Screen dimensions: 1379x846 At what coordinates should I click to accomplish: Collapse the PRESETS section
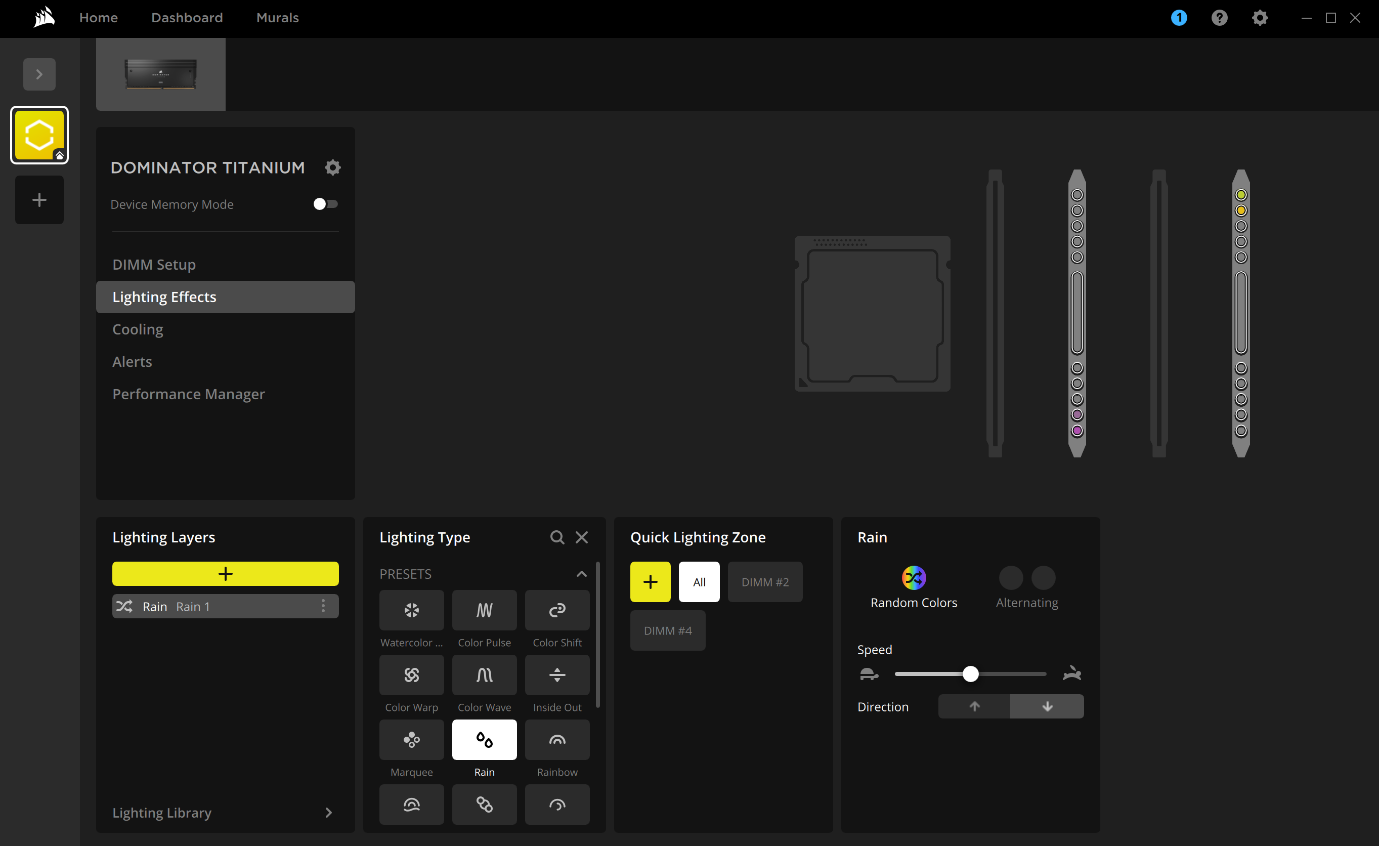(582, 574)
